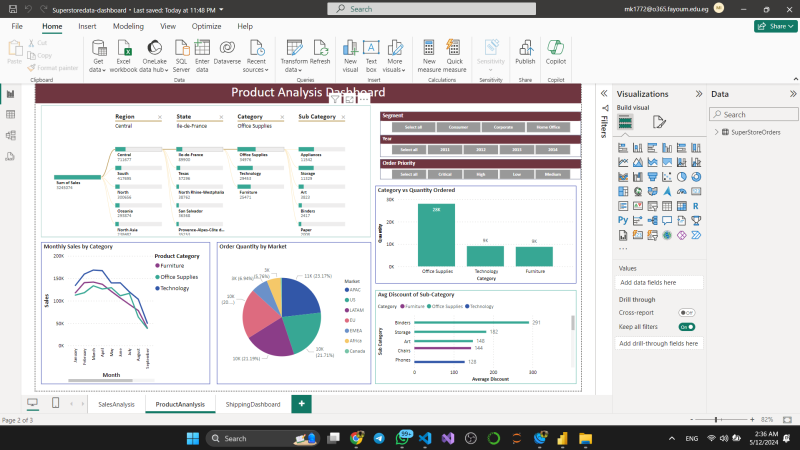
Task: Click the Publish icon
Action: (x=525, y=48)
